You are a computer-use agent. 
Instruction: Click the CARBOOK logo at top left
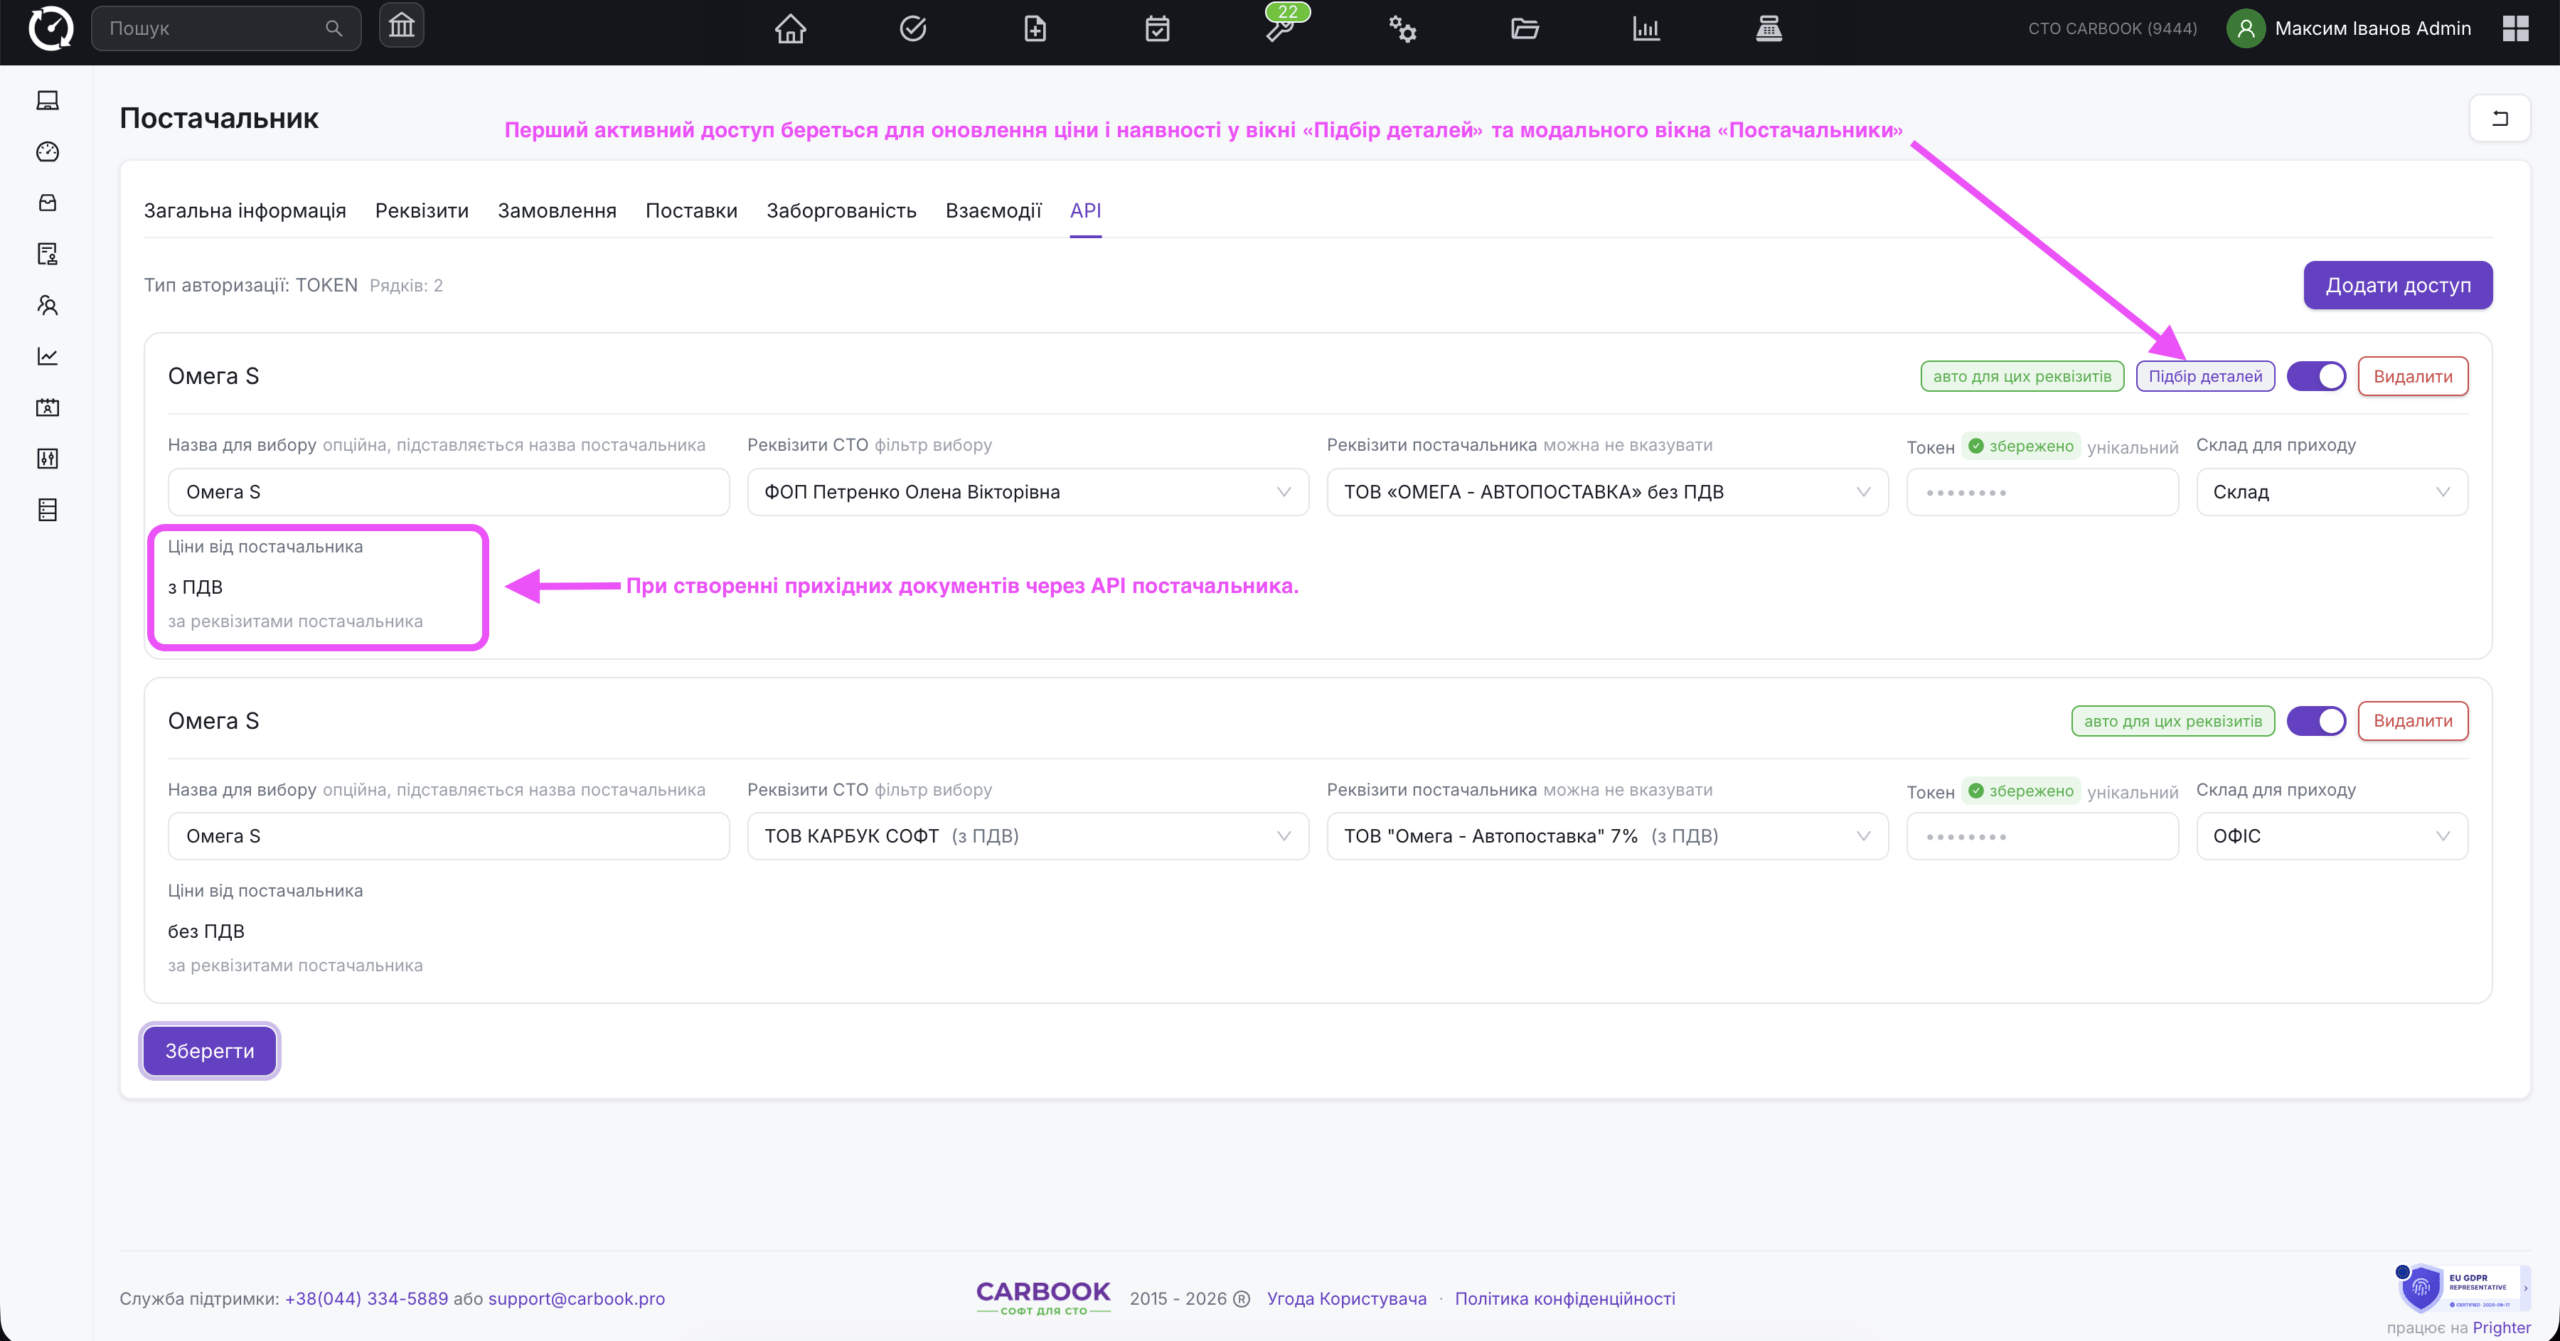[x=50, y=28]
